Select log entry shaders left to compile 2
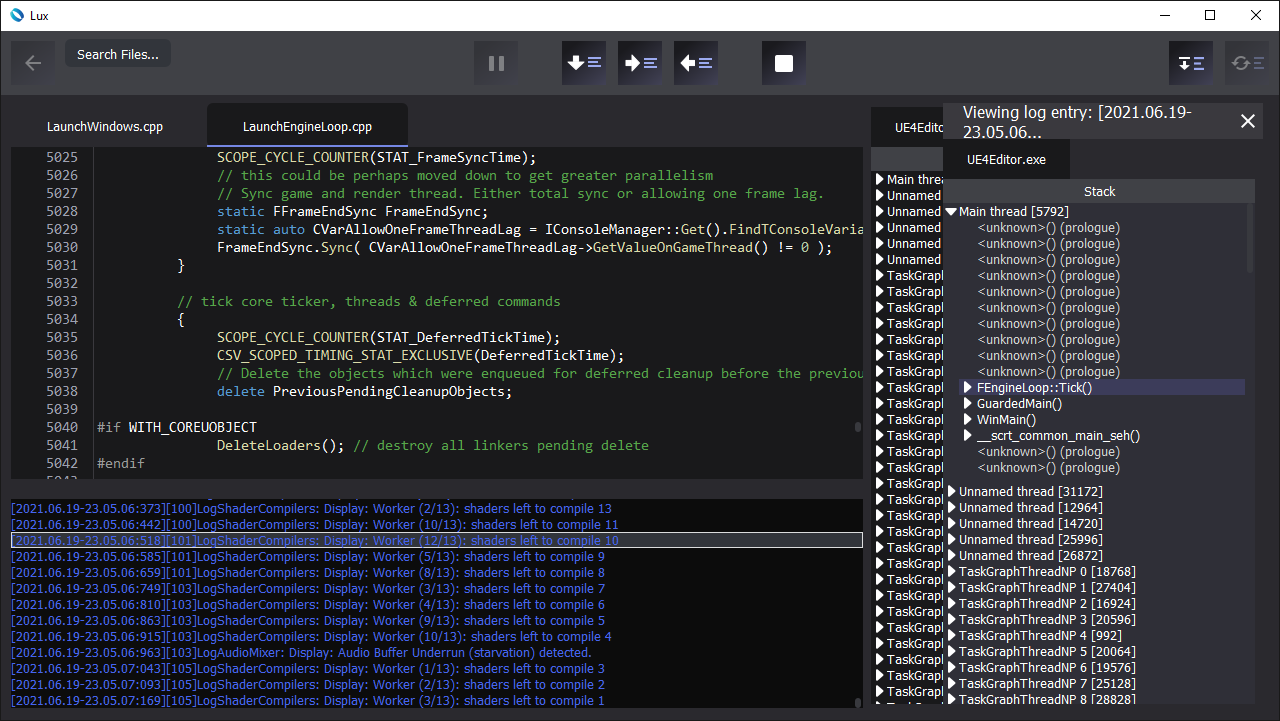This screenshot has width=1280, height=721. [437, 684]
